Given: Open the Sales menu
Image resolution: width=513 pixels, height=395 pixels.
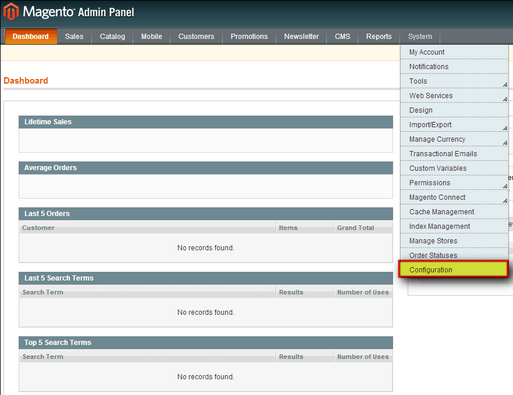Looking at the screenshot, I should (74, 36).
